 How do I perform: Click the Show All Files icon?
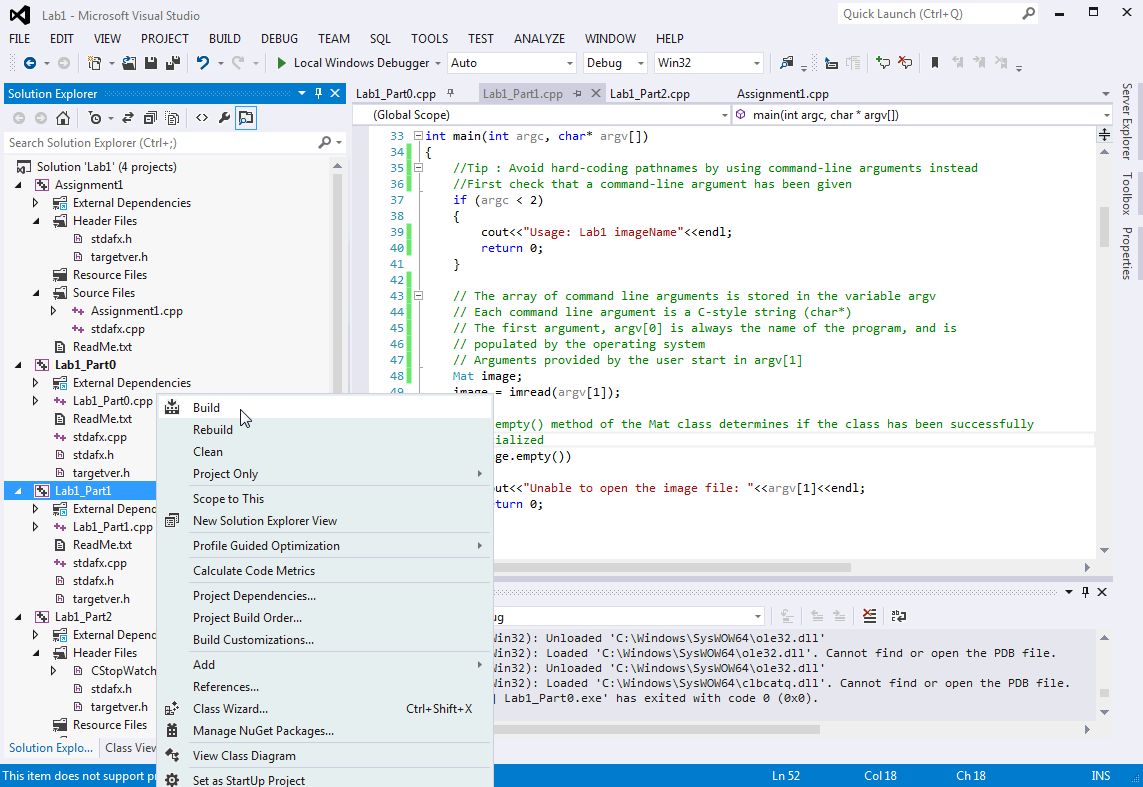[x=173, y=118]
